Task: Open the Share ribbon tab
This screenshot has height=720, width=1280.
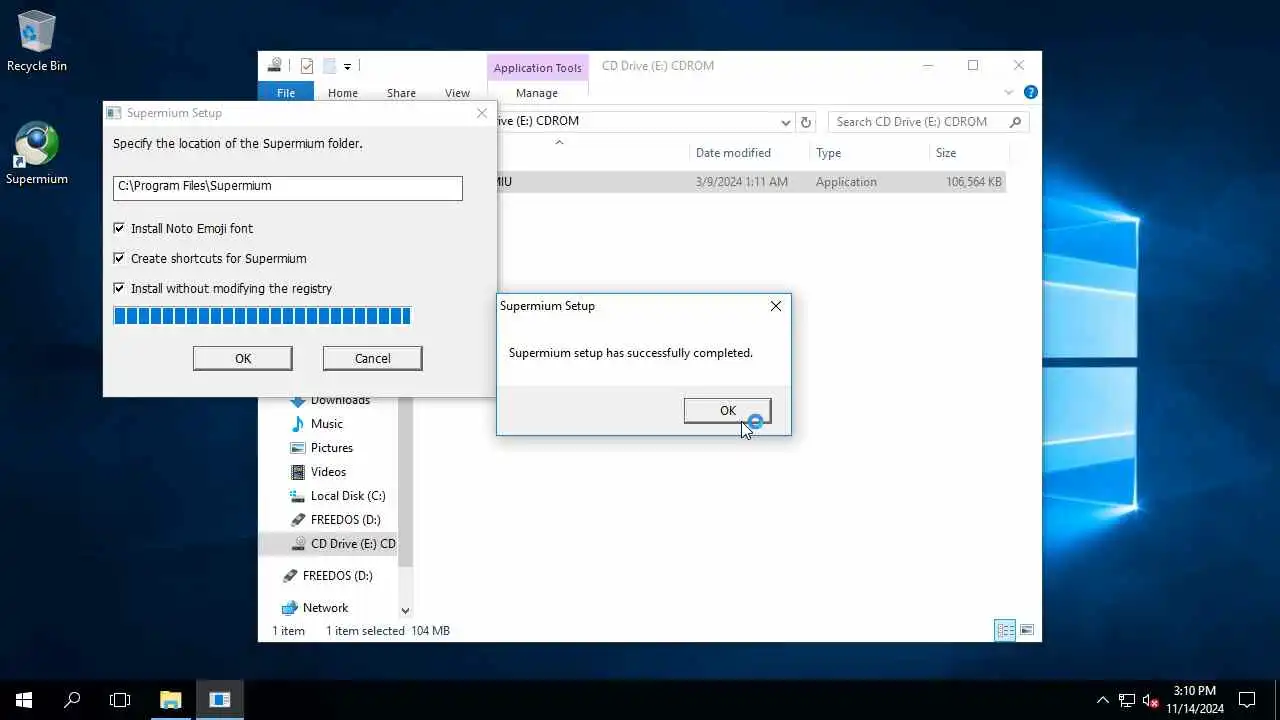Action: click(401, 93)
